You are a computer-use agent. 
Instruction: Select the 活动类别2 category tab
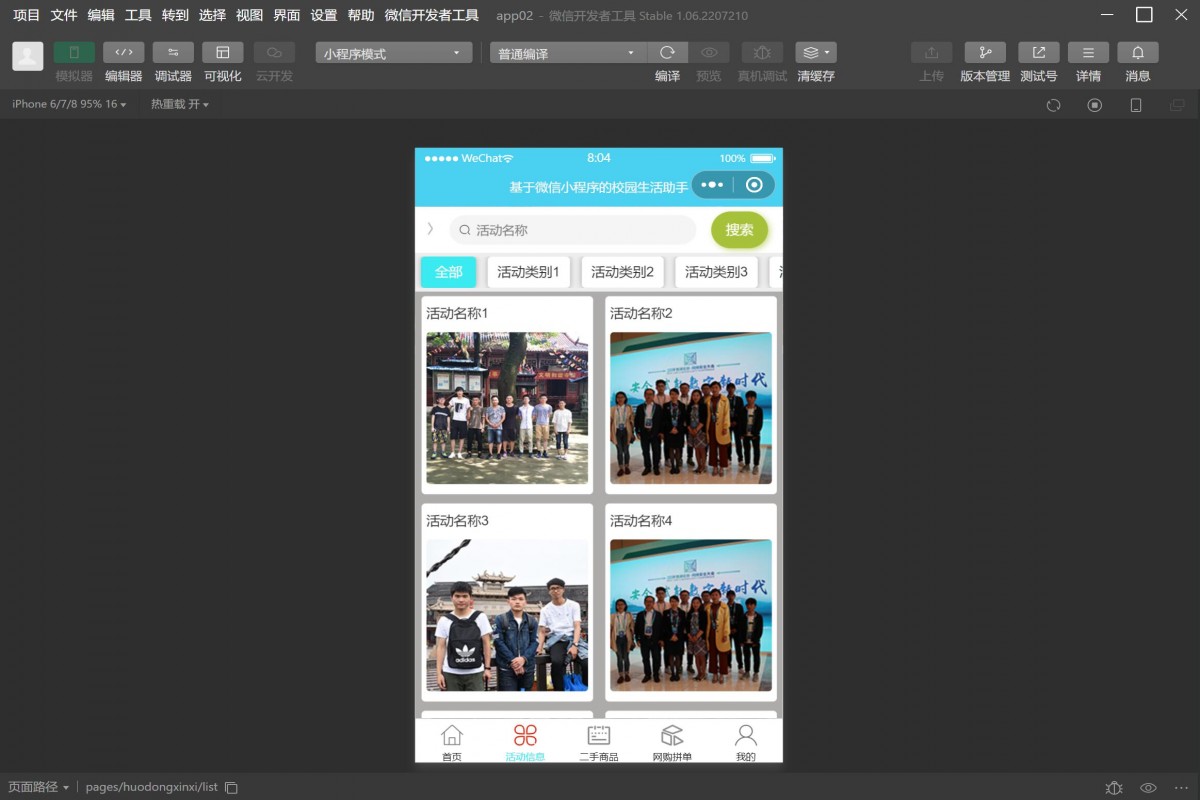point(622,272)
